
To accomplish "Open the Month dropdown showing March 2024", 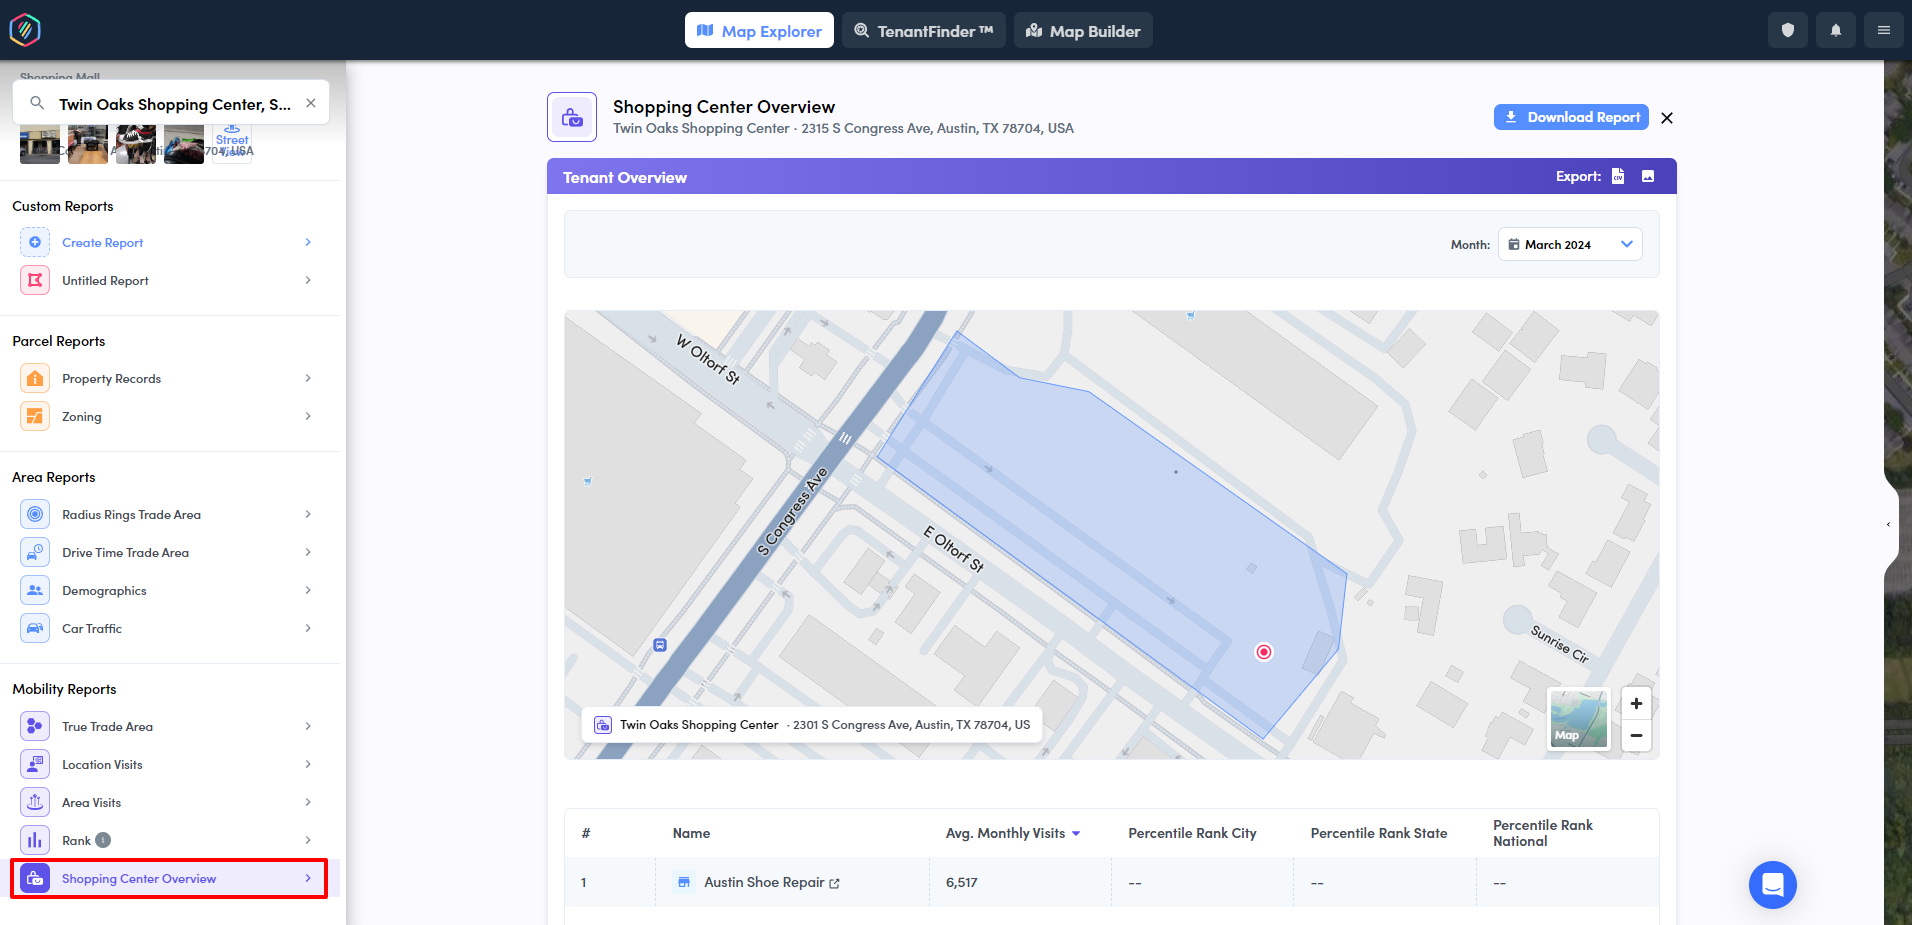I will click(x=1570, y=244).
